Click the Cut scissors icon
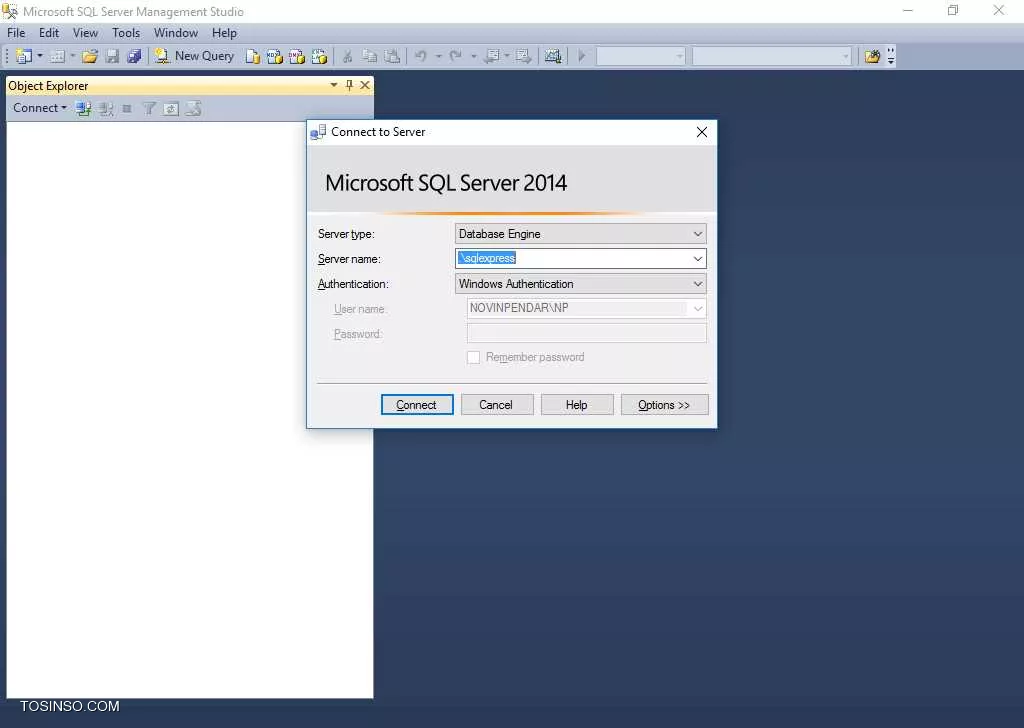 (347, 56)
